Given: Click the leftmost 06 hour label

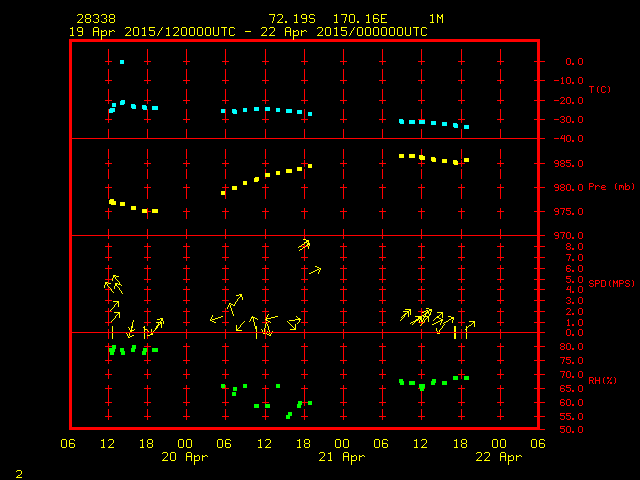Looking at the screenshot, I should (x=69, y=443).
